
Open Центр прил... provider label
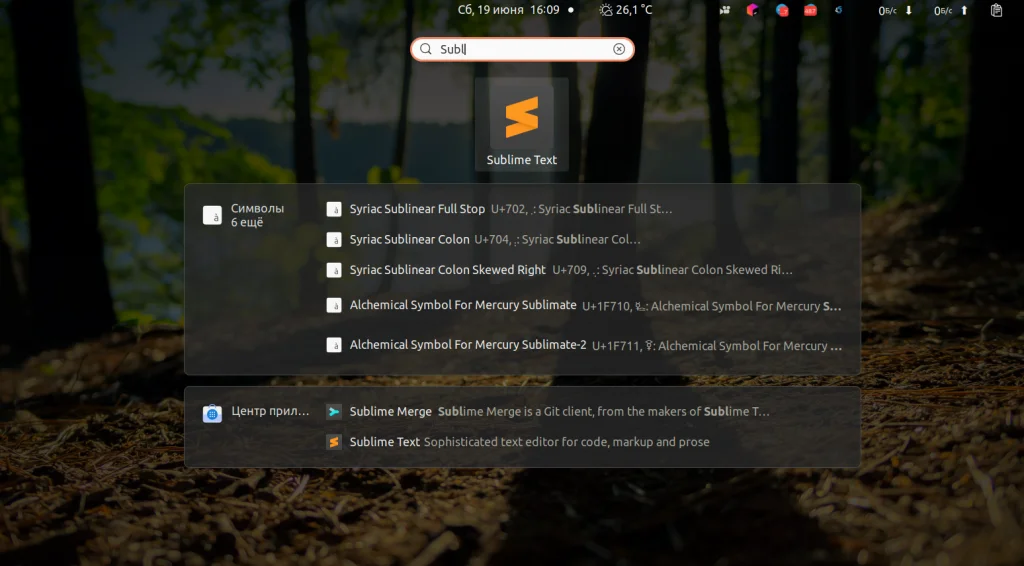click(270, 411)
